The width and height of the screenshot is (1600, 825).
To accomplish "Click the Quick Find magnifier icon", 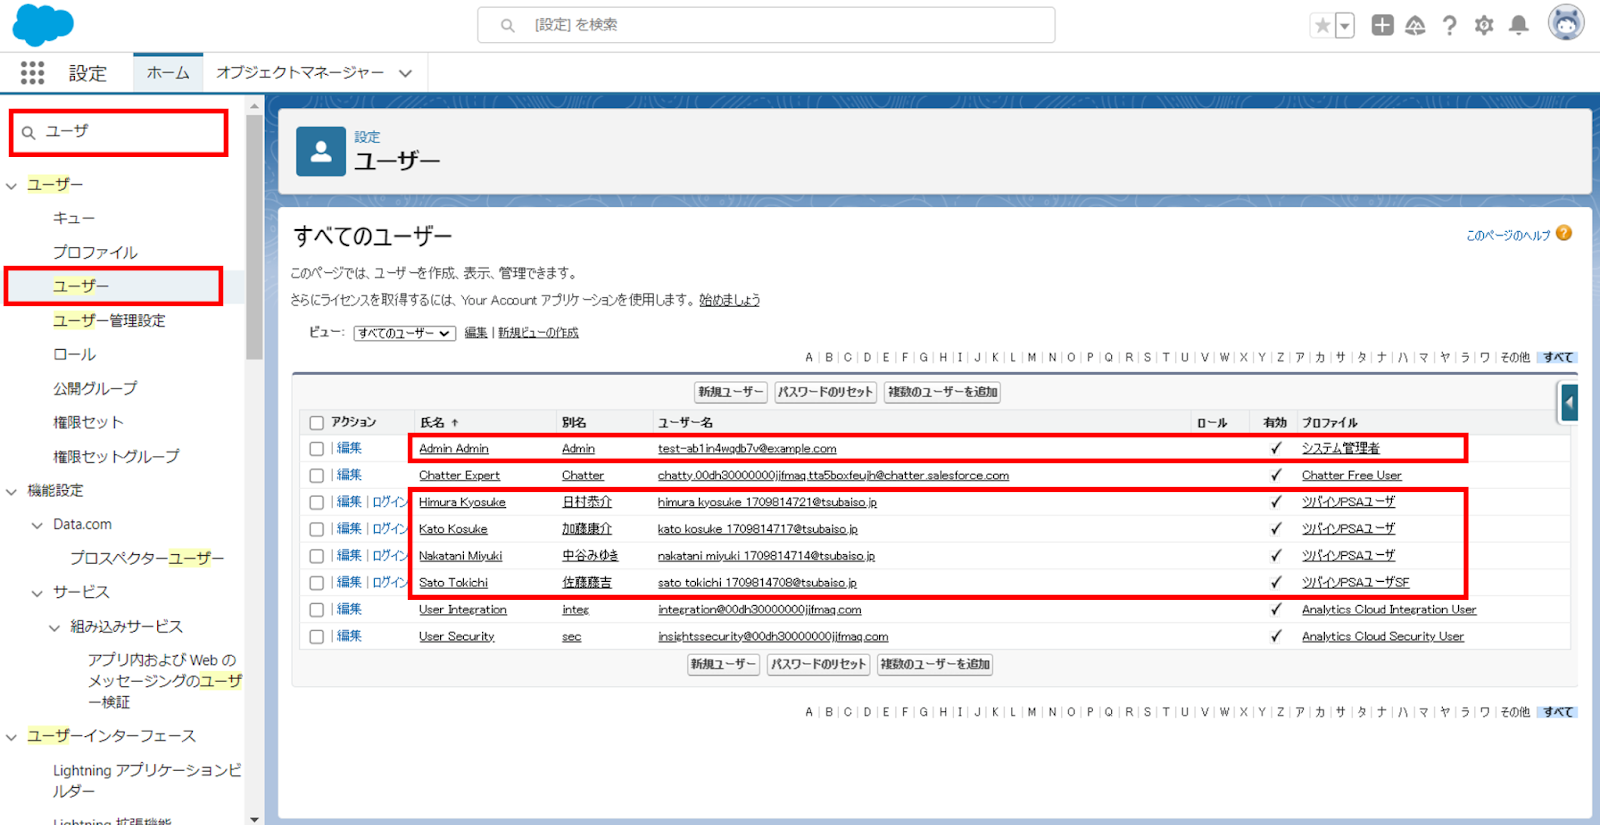I will pos(29,132).
